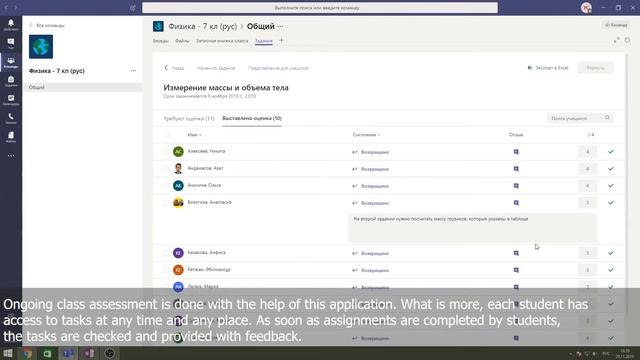
Task: Click the Вернуть button
Action: 596,68
